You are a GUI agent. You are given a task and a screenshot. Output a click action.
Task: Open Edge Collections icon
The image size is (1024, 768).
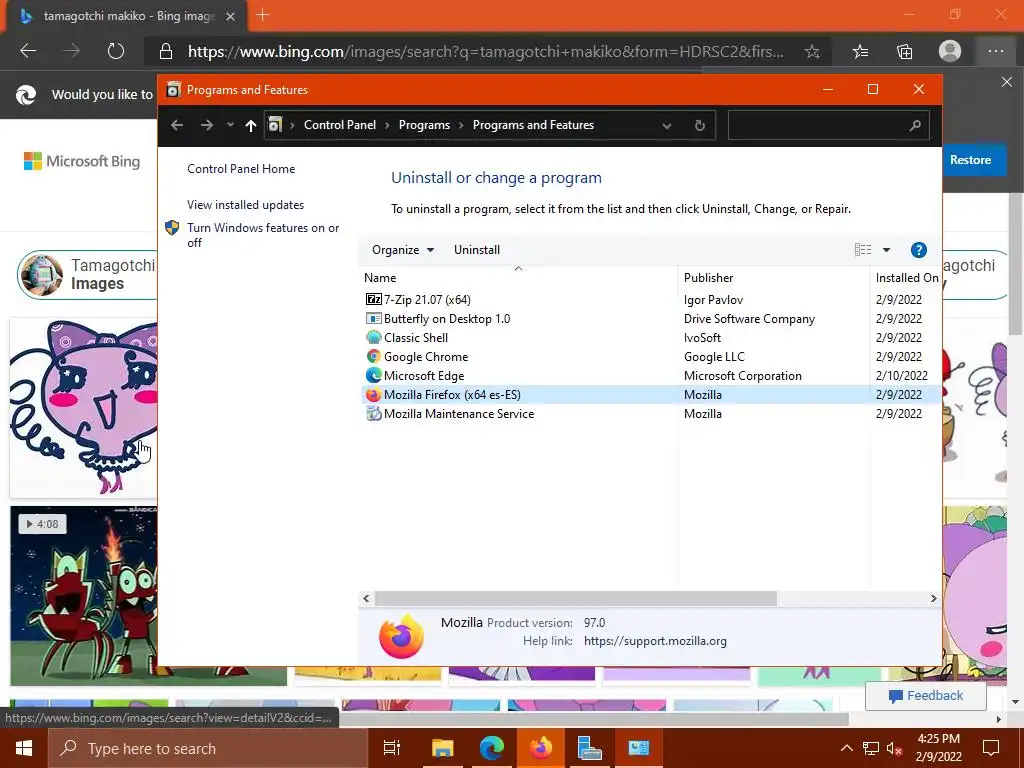pyautogui.click(x=904, y=51)
